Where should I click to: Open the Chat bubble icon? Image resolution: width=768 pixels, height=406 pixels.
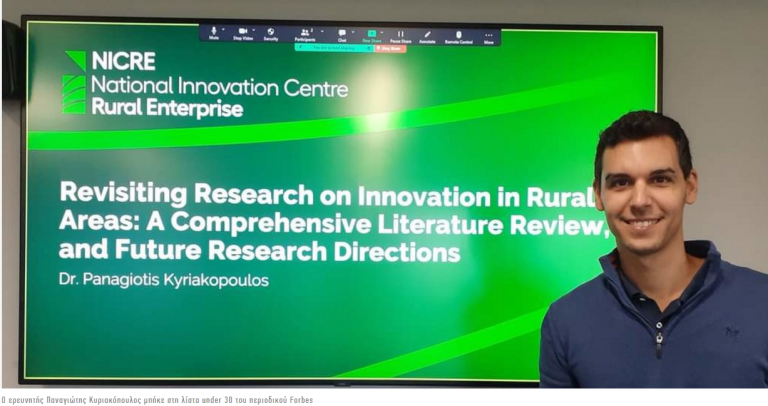[342, 35]
